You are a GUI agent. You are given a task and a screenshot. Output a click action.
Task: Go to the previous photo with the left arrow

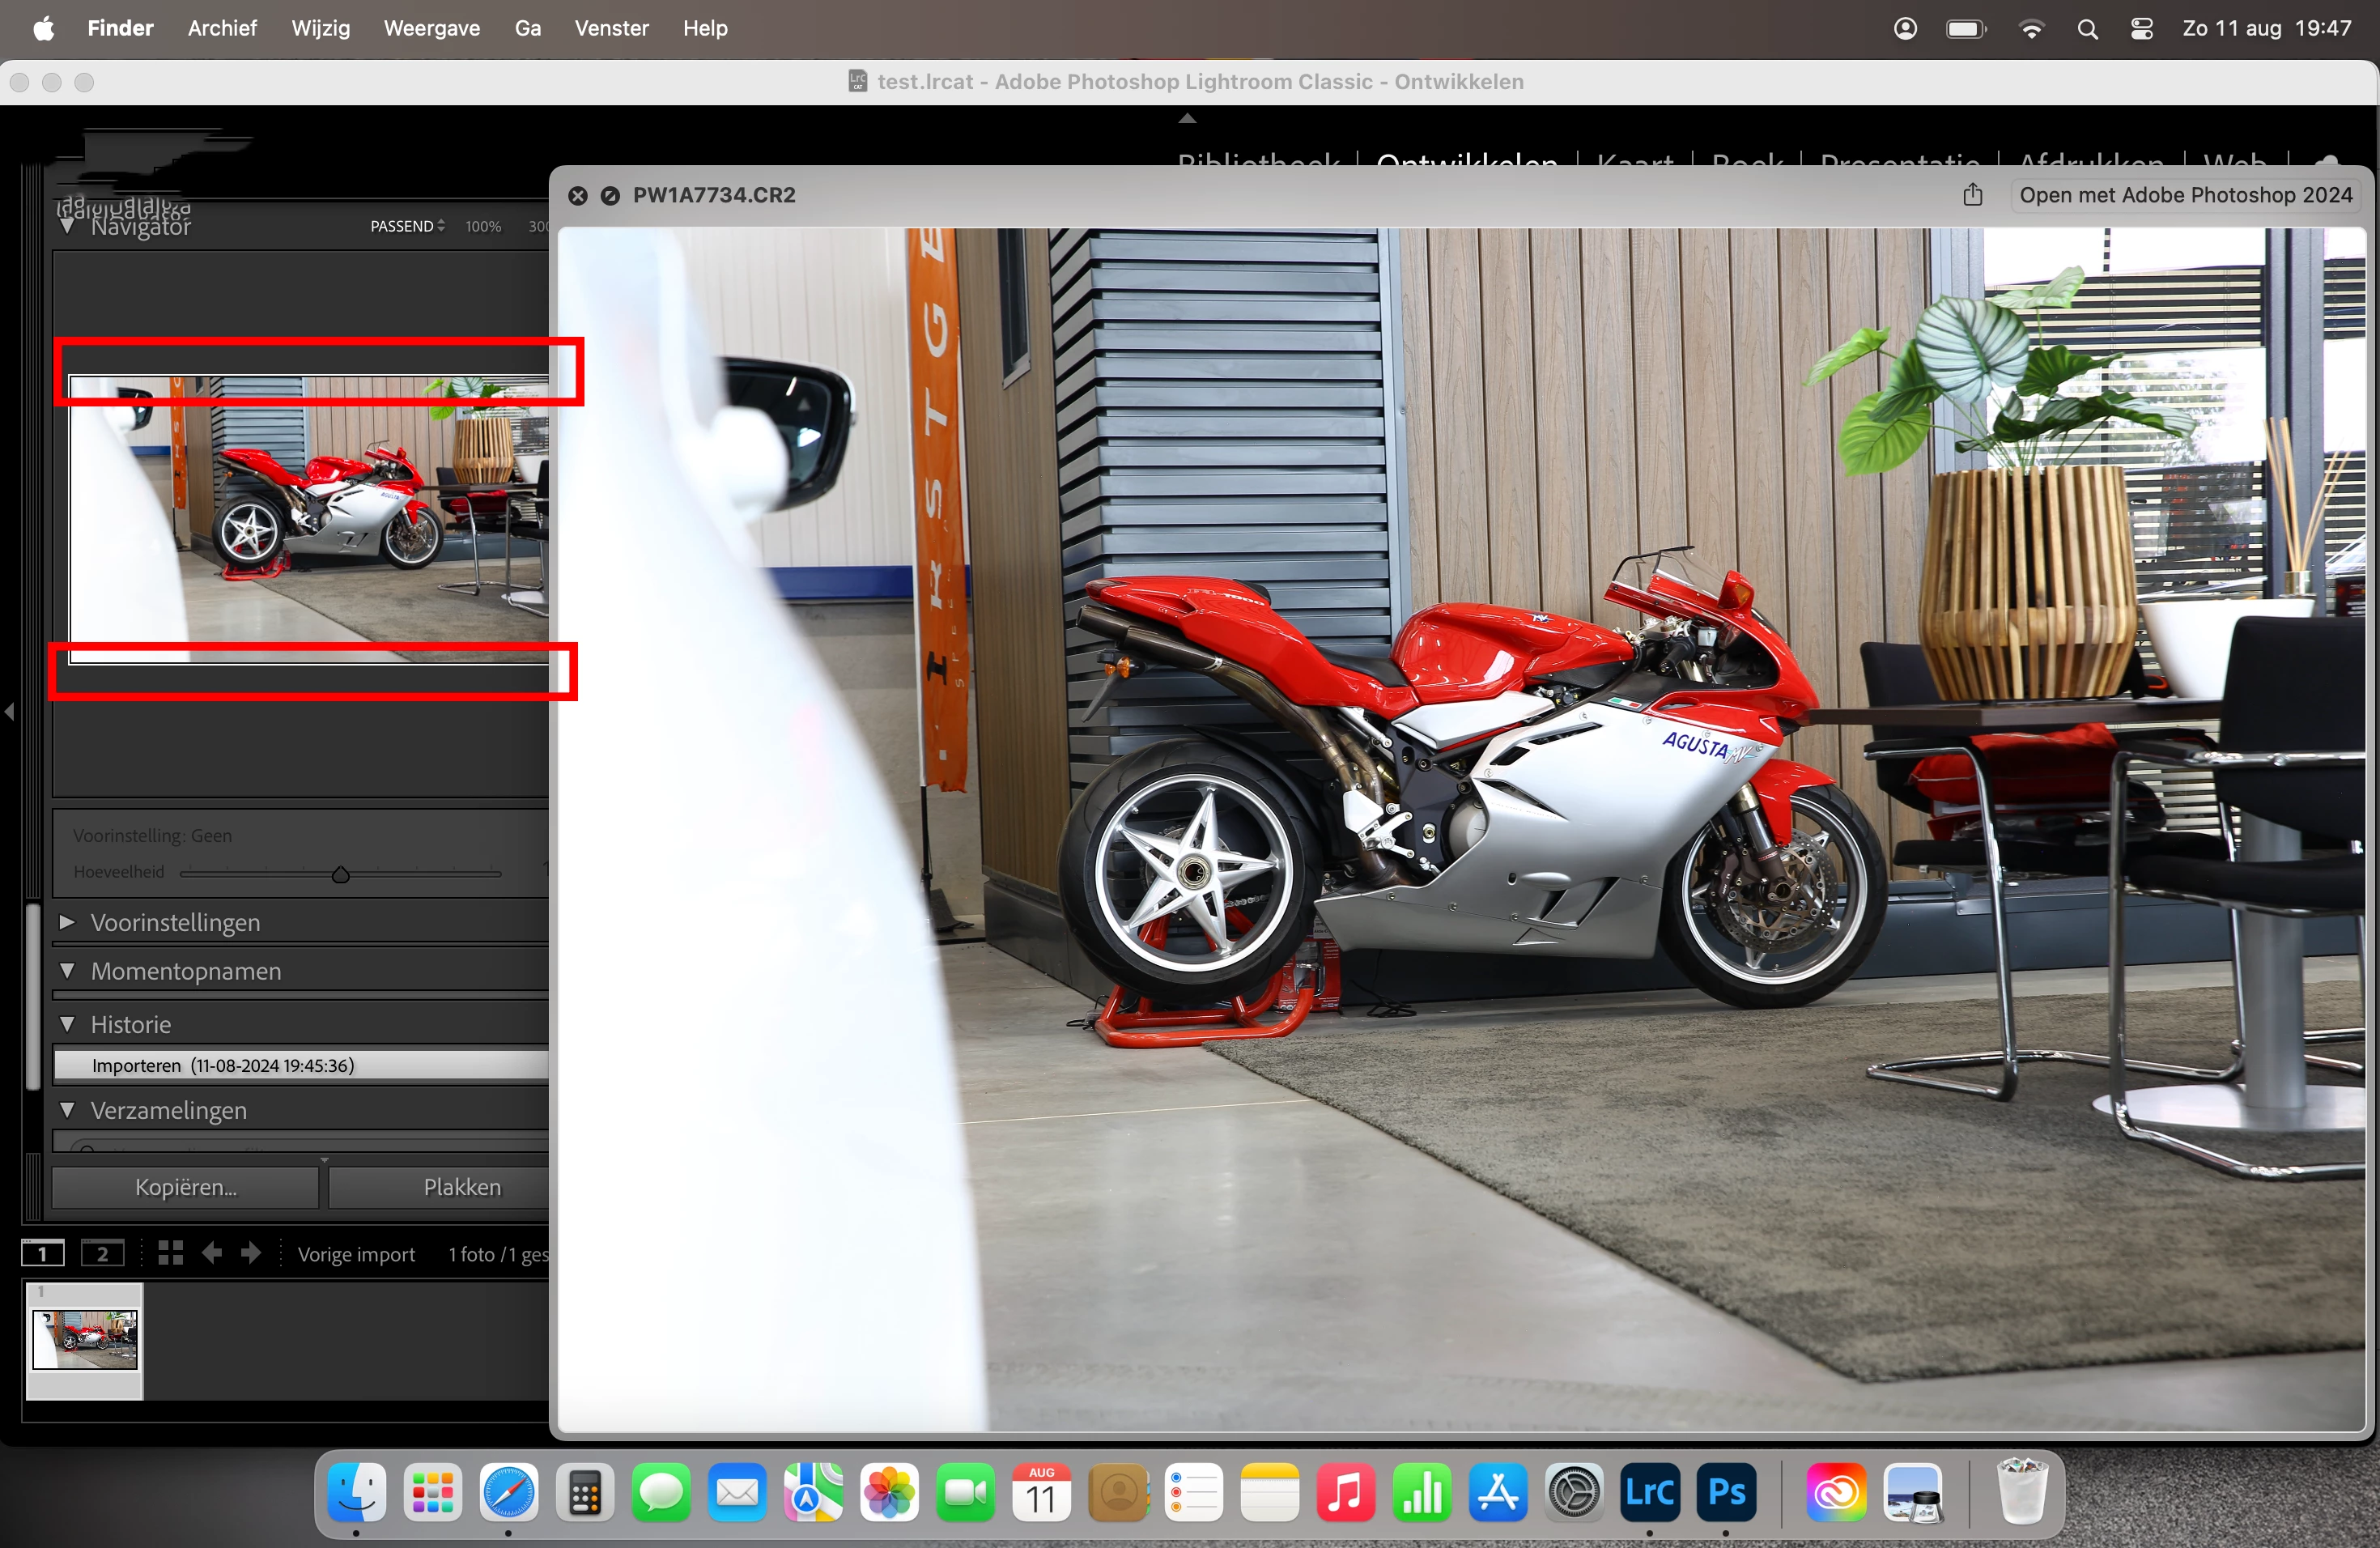(212, 1253)
